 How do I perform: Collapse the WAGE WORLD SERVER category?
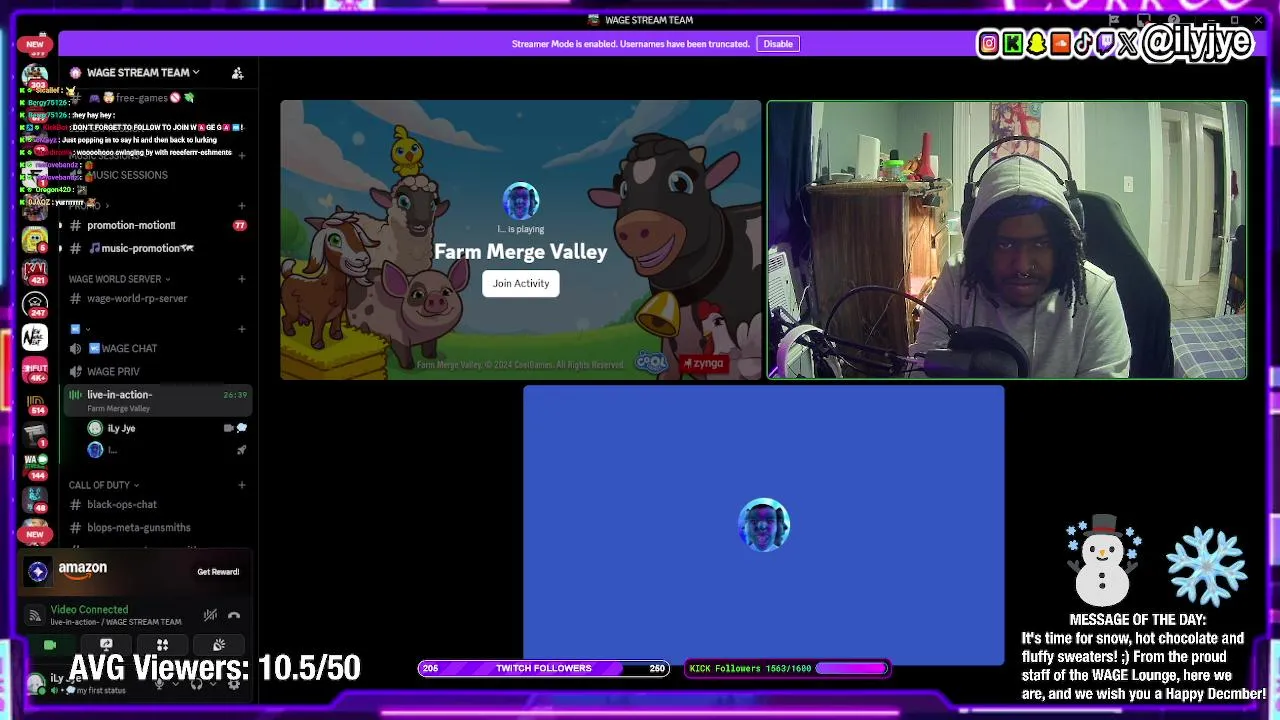pyautogui.click(x=119, y=279)
